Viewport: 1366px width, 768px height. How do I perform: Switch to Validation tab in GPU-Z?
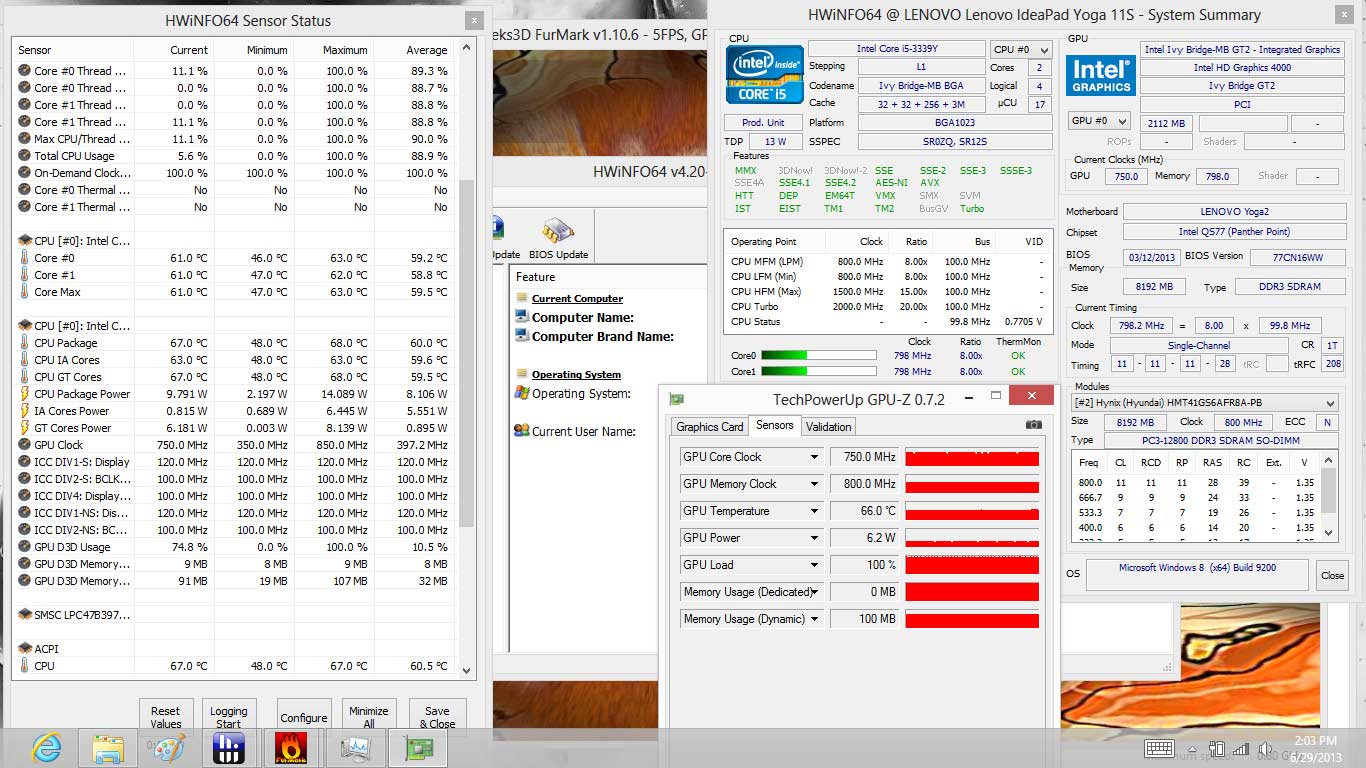point(829,427)
